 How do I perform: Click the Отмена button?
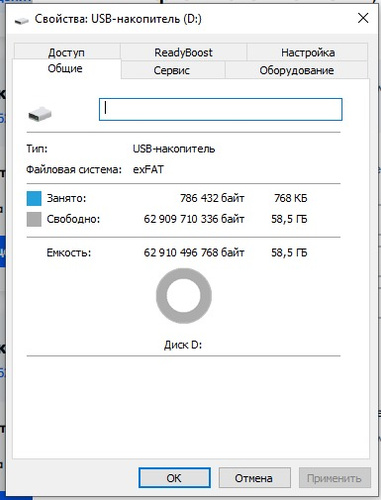click(x=254, y=478)
